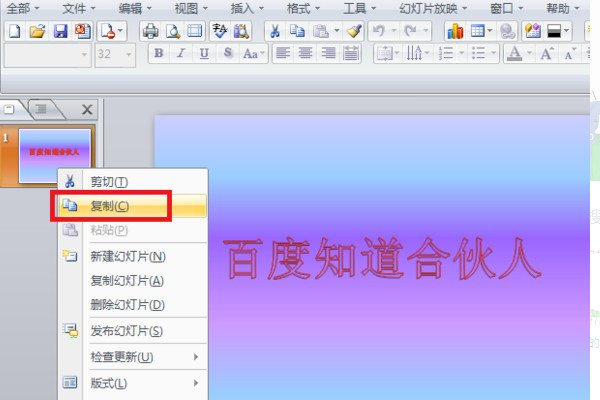
Task: Click the Open folder icon
Action: (37, 31)
